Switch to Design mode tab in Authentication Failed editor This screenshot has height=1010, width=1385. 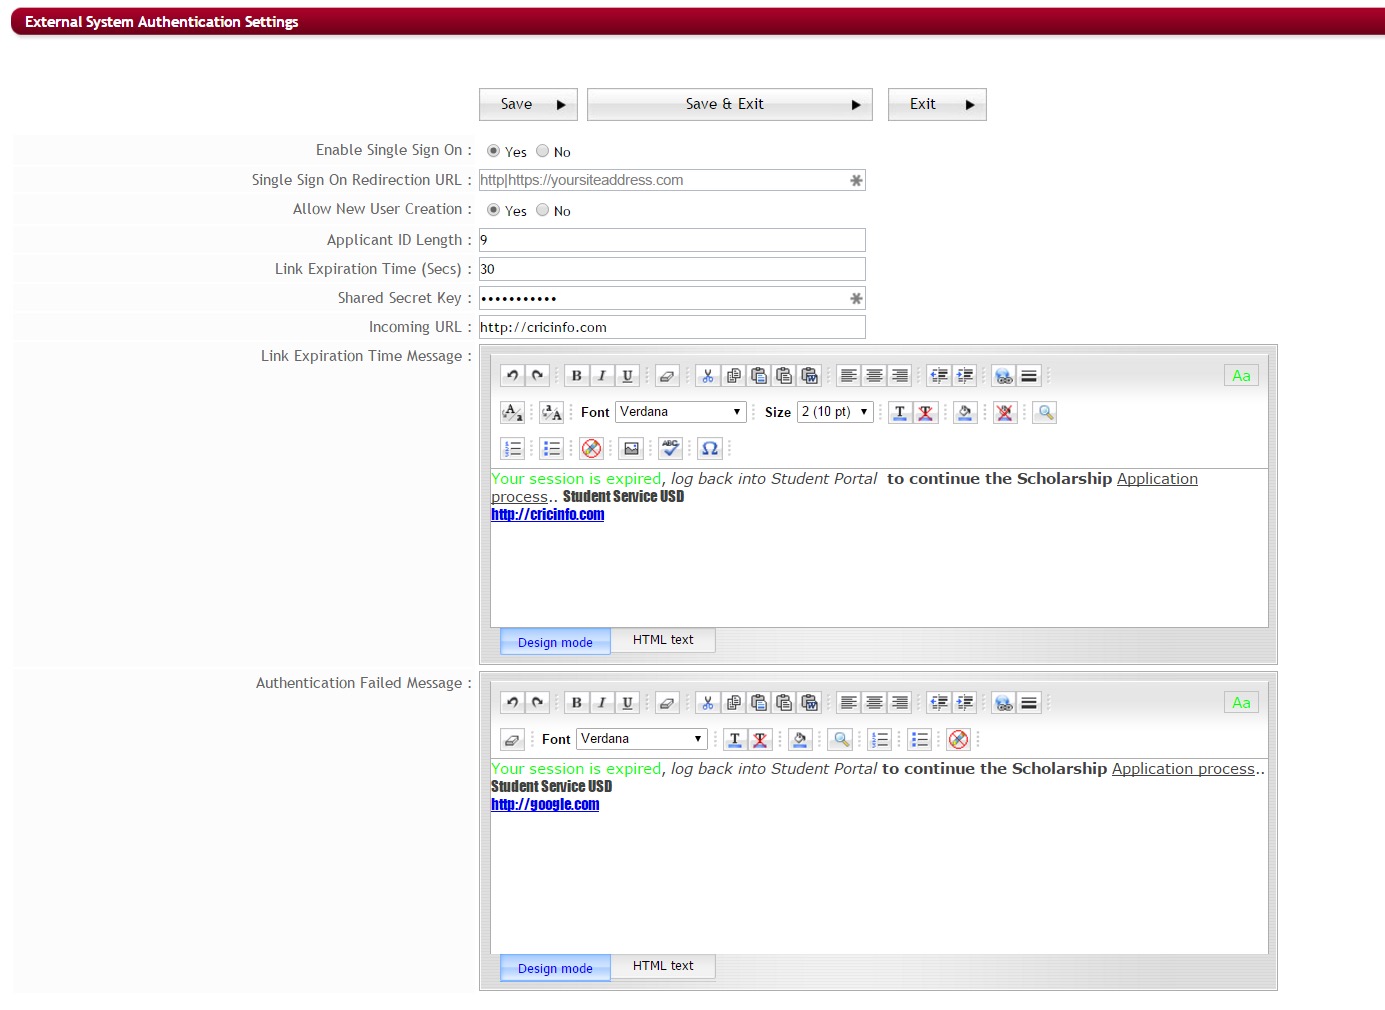pyautogui.click(x=555, y=968)
